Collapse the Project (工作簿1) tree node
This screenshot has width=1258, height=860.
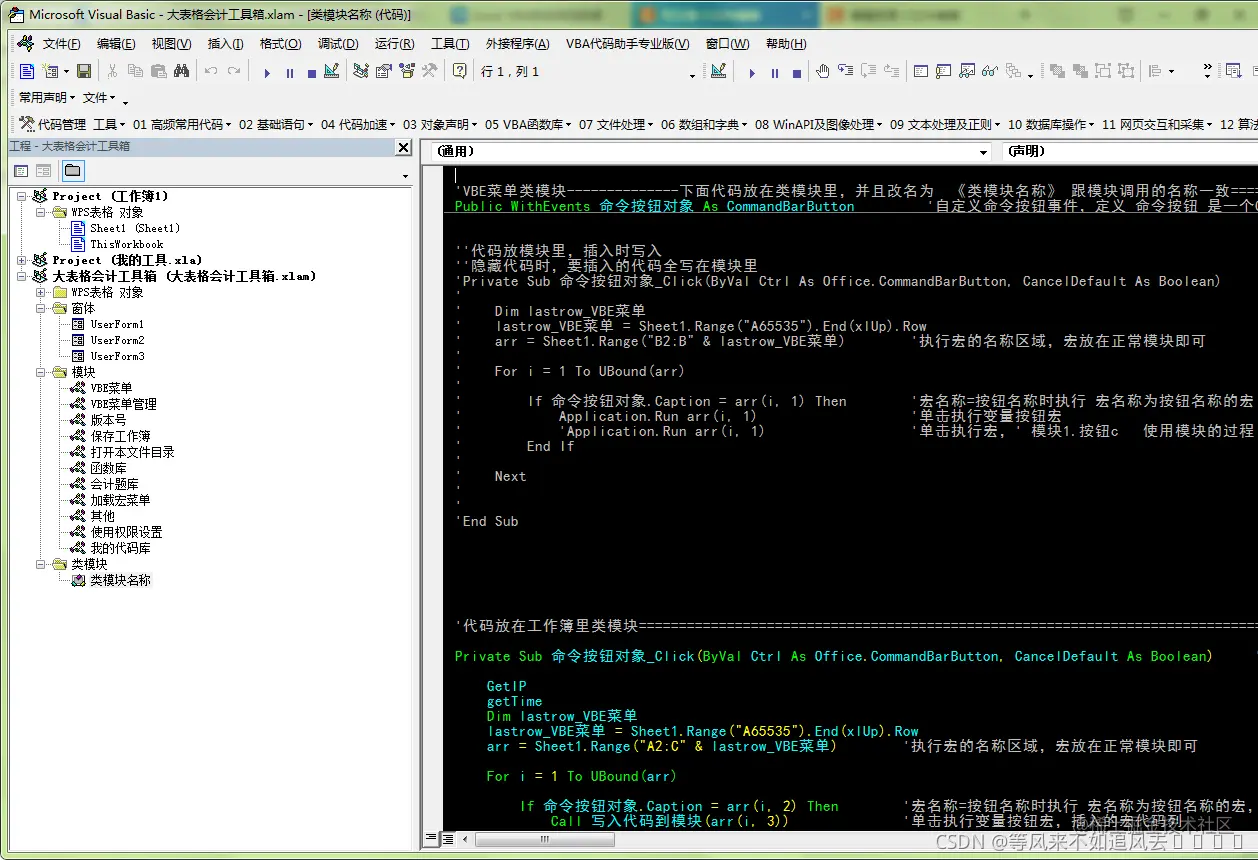pyautogui.click(x=22, y=196)
